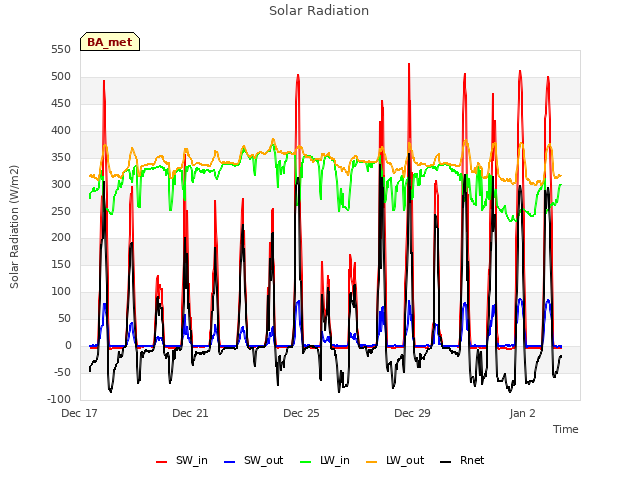640x480 pixels.
Task: Click the 0 y-axis tick label
Action: coord(68,346)
